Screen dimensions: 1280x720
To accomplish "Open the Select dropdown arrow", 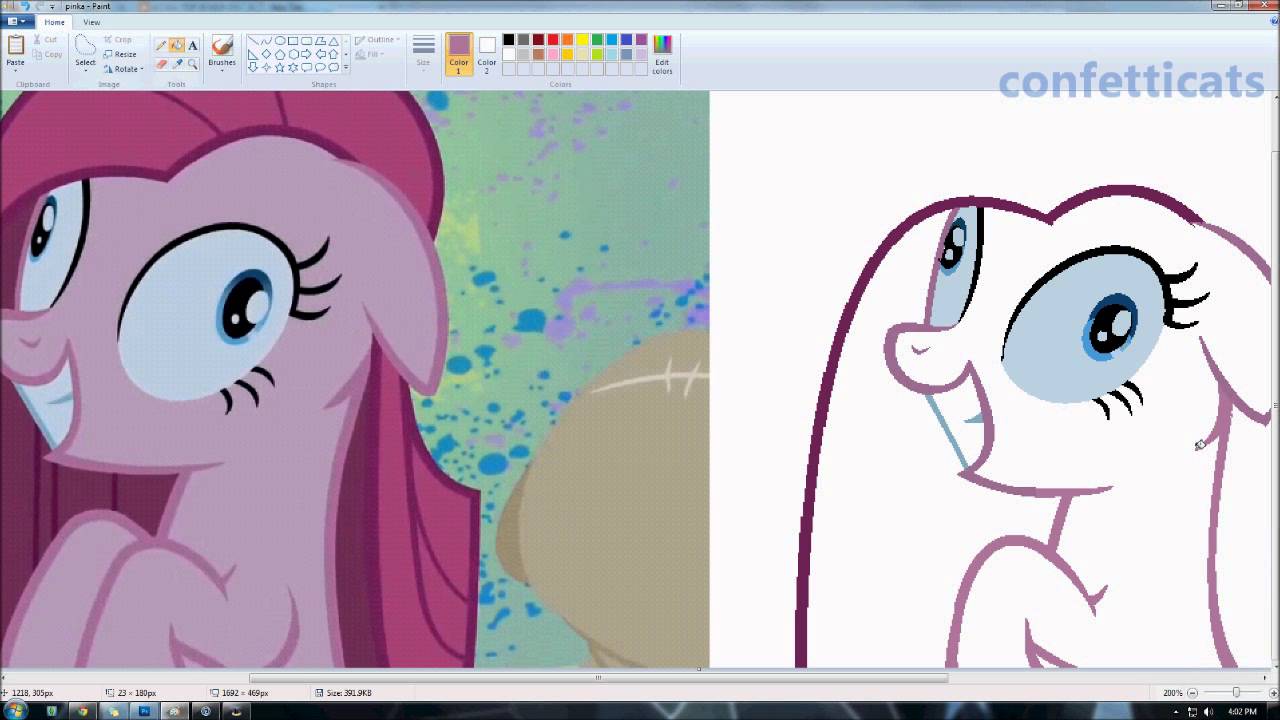I will click(x=85, y=69).
